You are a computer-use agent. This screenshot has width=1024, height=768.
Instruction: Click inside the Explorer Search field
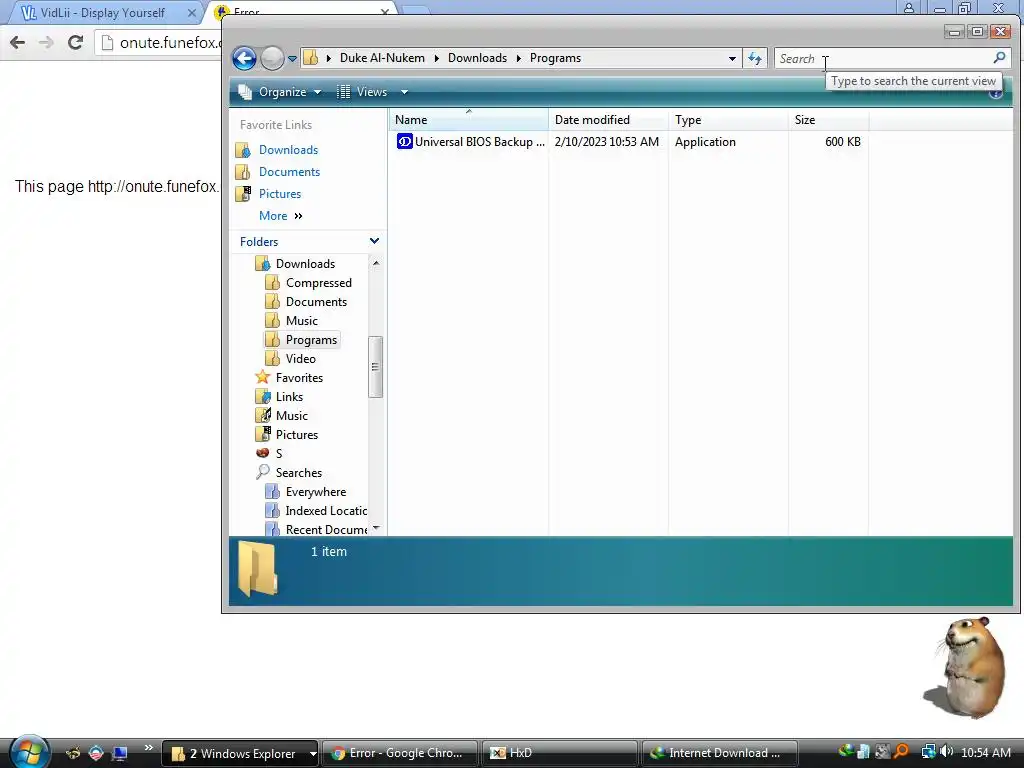[x=891, y=58]
